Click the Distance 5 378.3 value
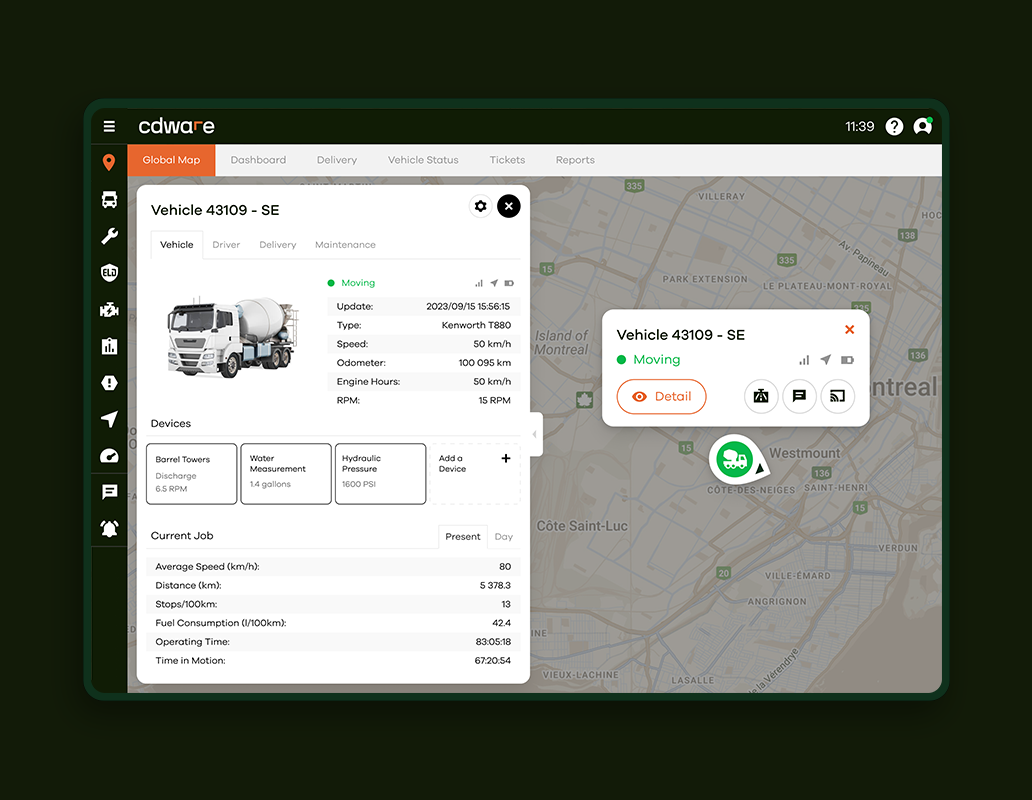 [495, 586]
